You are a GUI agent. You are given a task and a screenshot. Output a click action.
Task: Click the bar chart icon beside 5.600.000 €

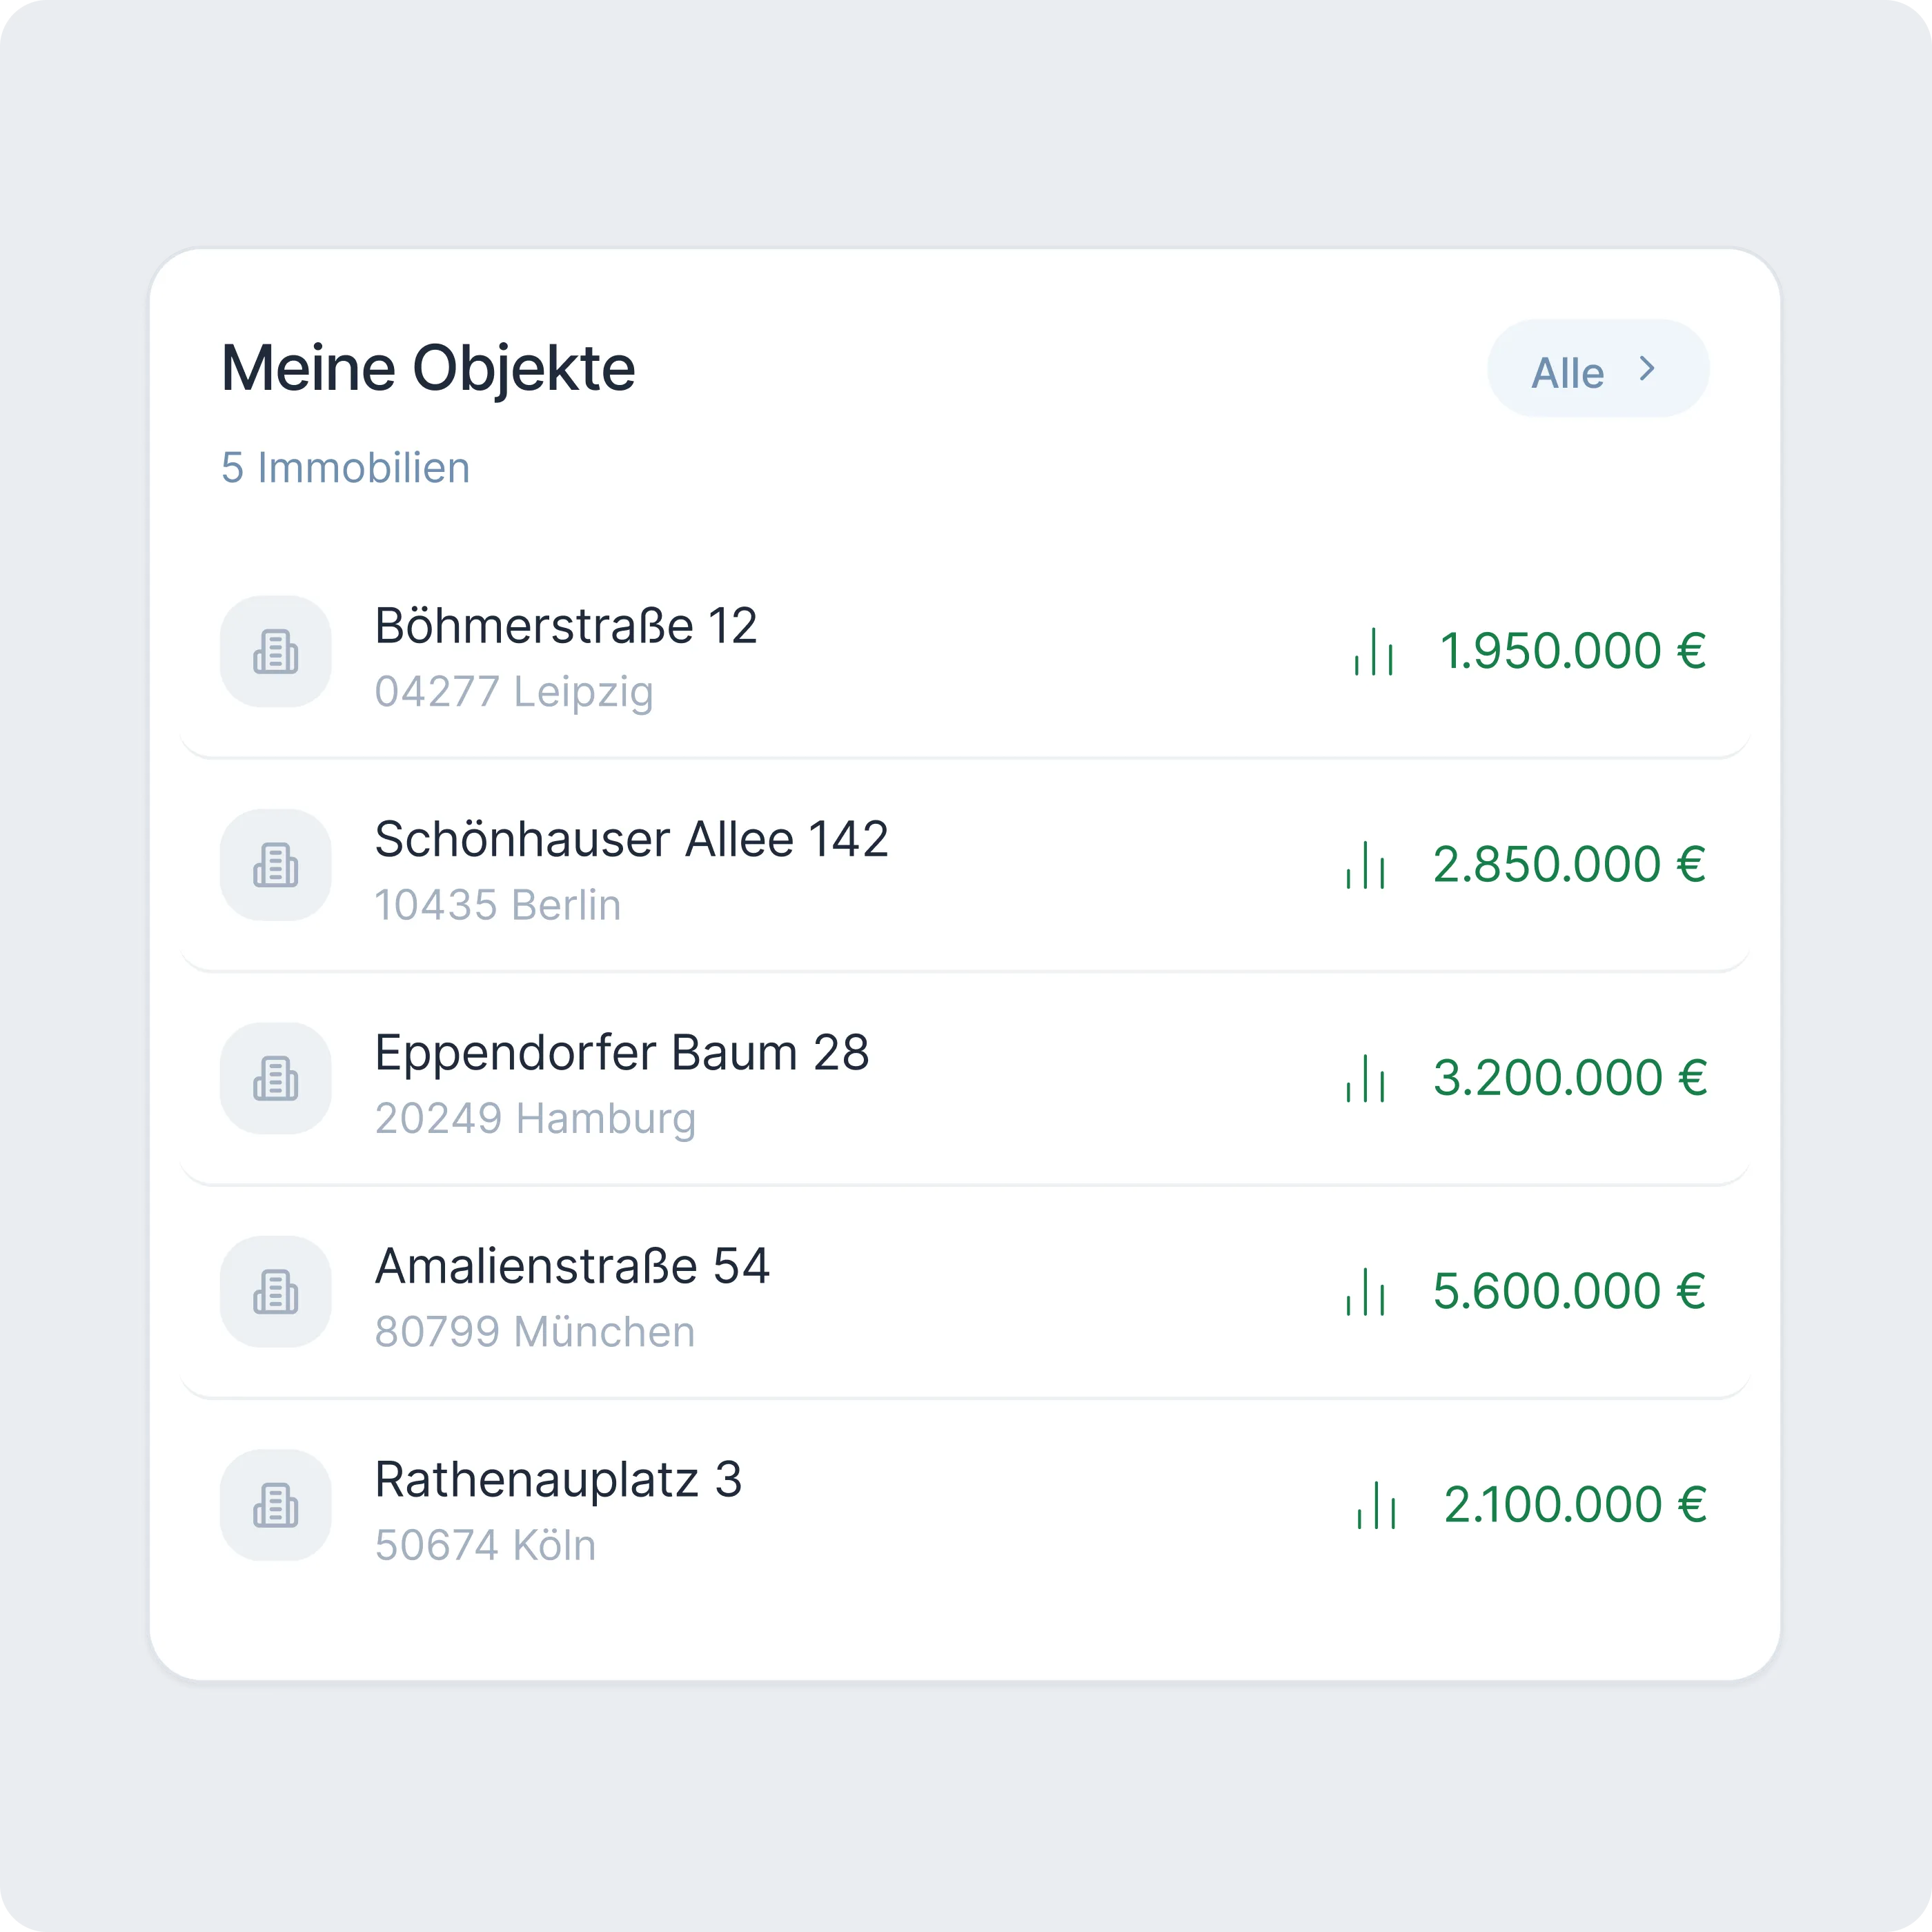click(x=1365, y=1292)
